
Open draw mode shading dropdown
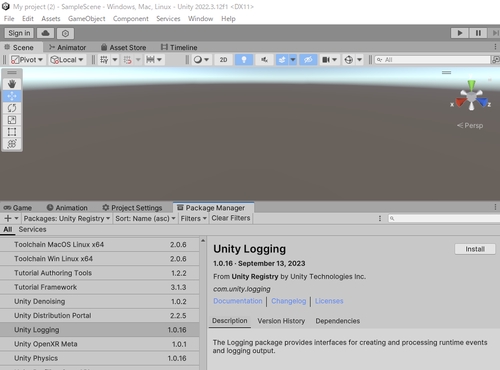point(201,60)
